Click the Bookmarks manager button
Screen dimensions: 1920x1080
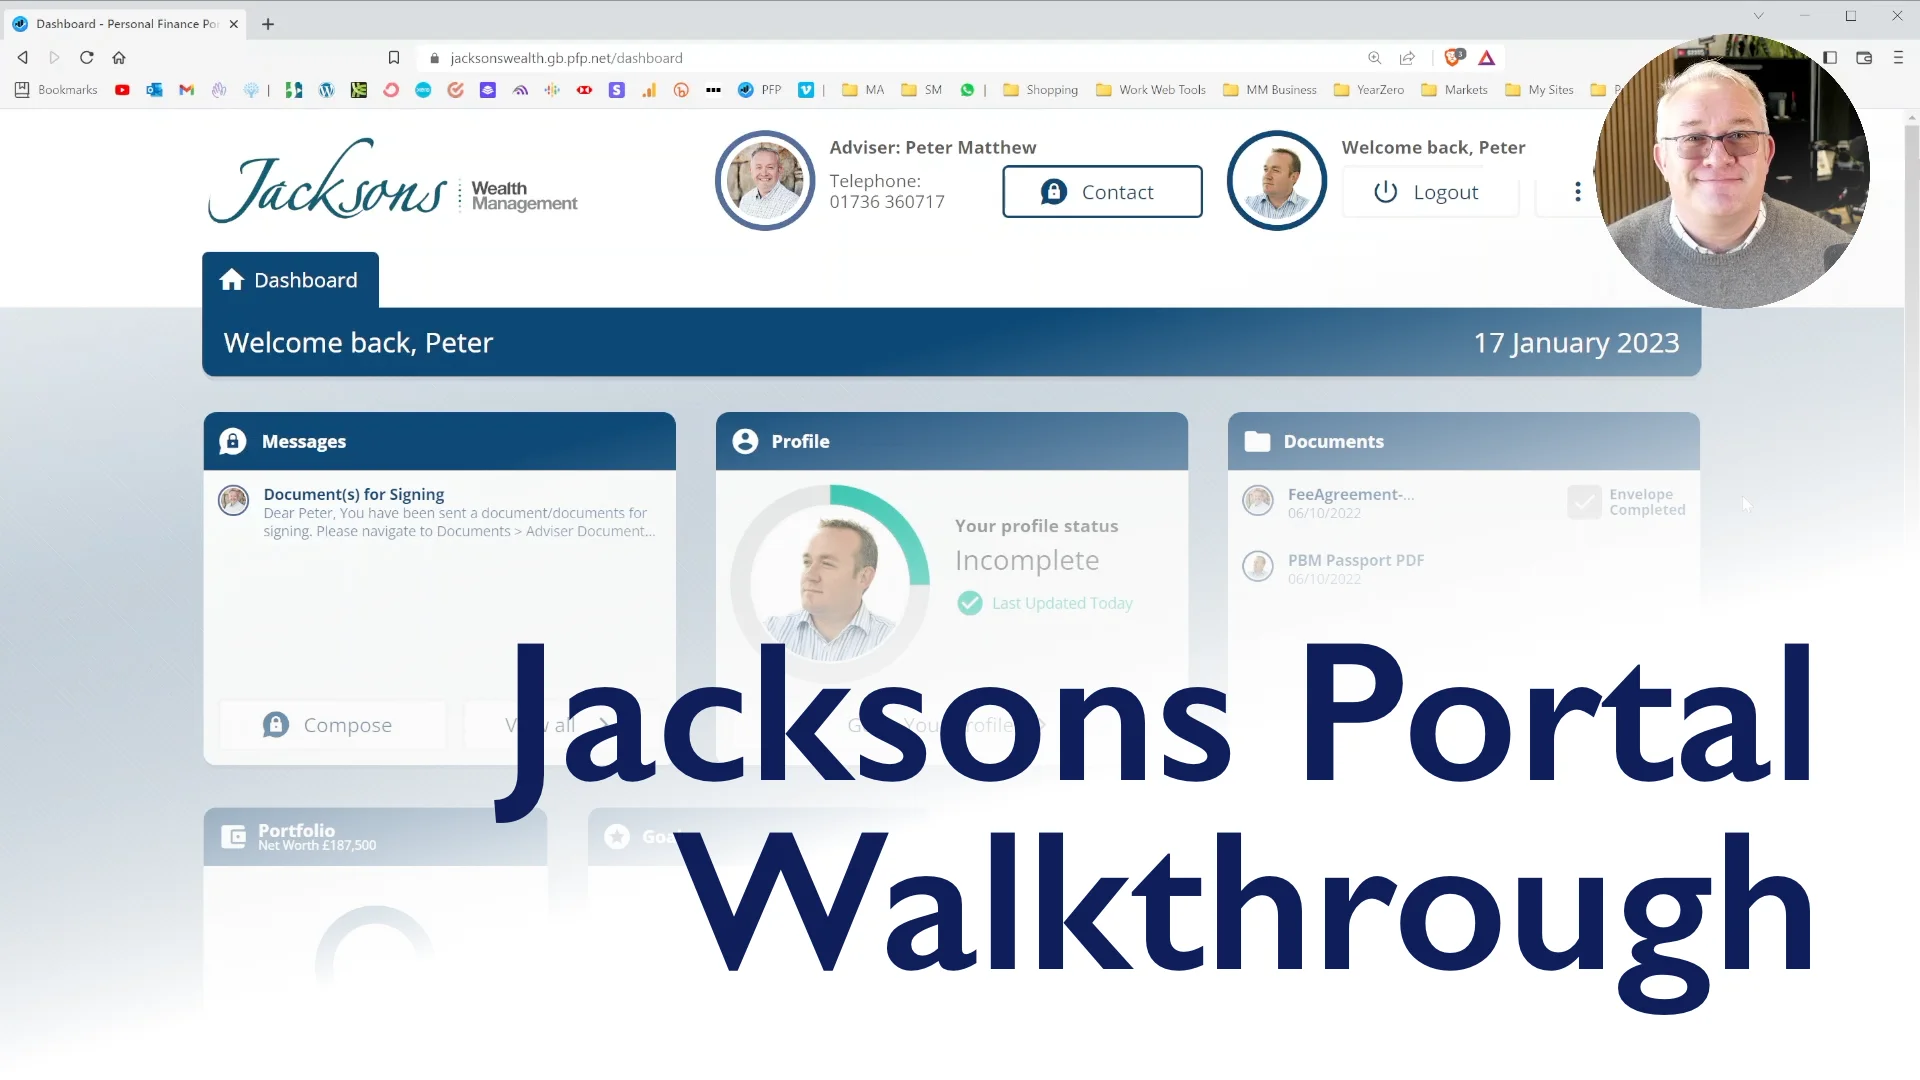[x=57, y=90]
